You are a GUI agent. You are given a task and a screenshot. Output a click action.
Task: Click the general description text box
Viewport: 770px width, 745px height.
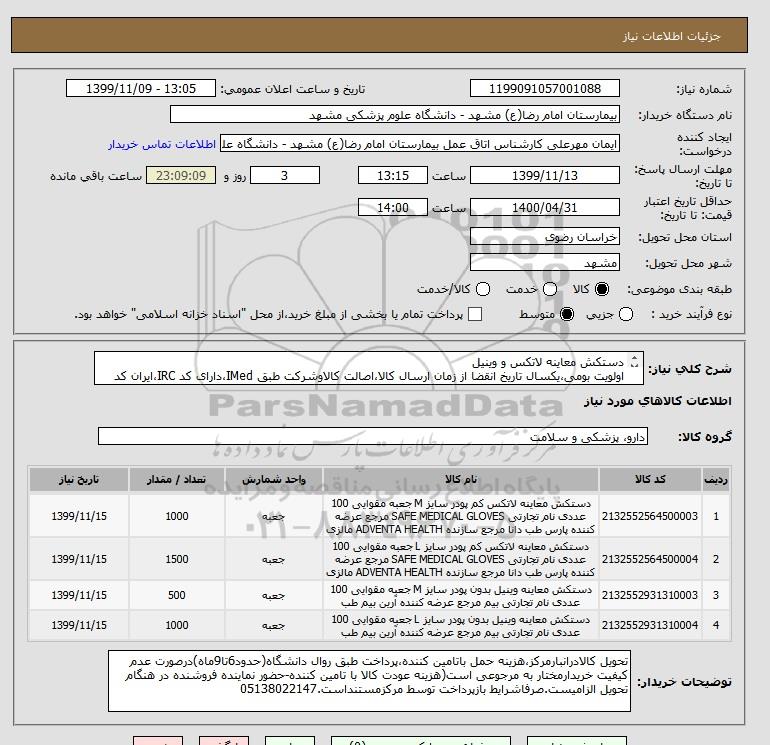(x=369, y=368)
